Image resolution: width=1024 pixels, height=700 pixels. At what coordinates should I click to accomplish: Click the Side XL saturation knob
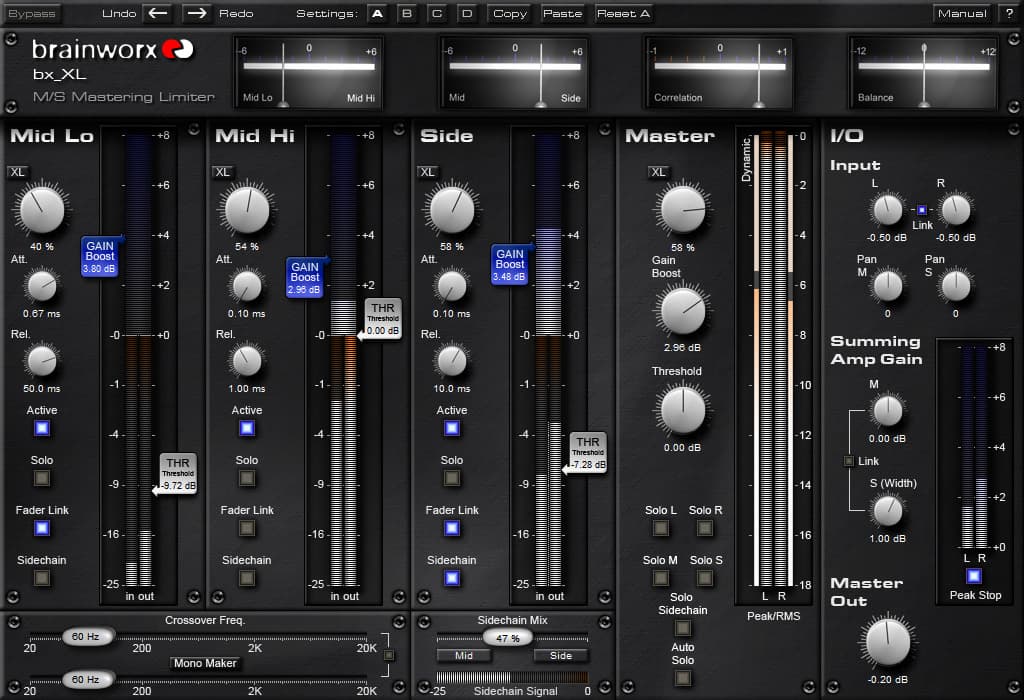click(451, 210)
